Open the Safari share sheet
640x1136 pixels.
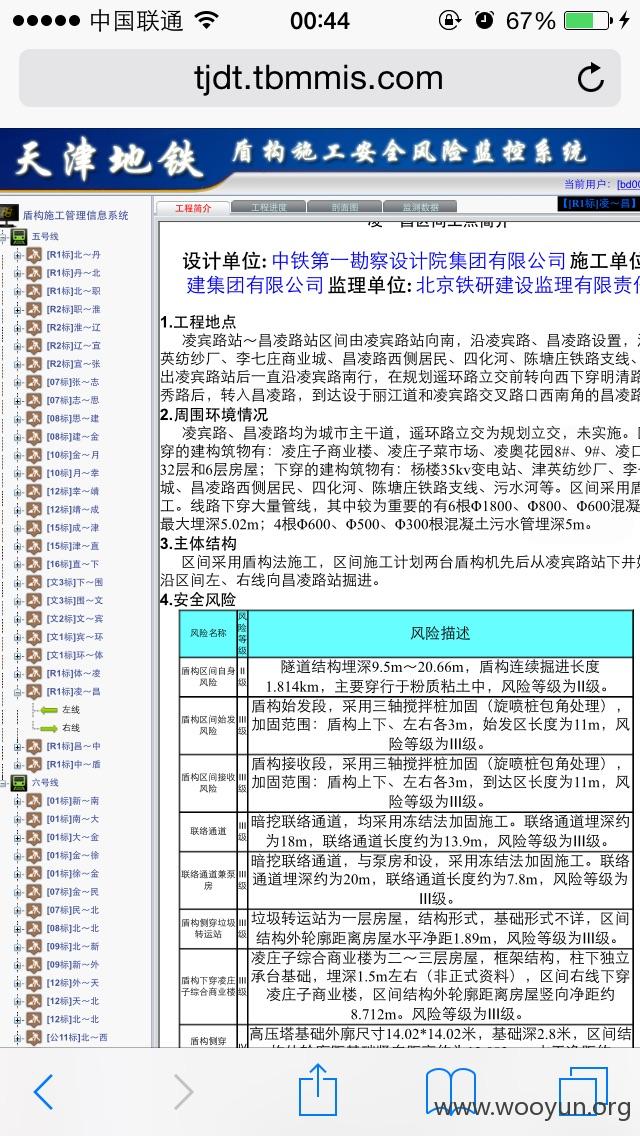[x=317, y=1089]
